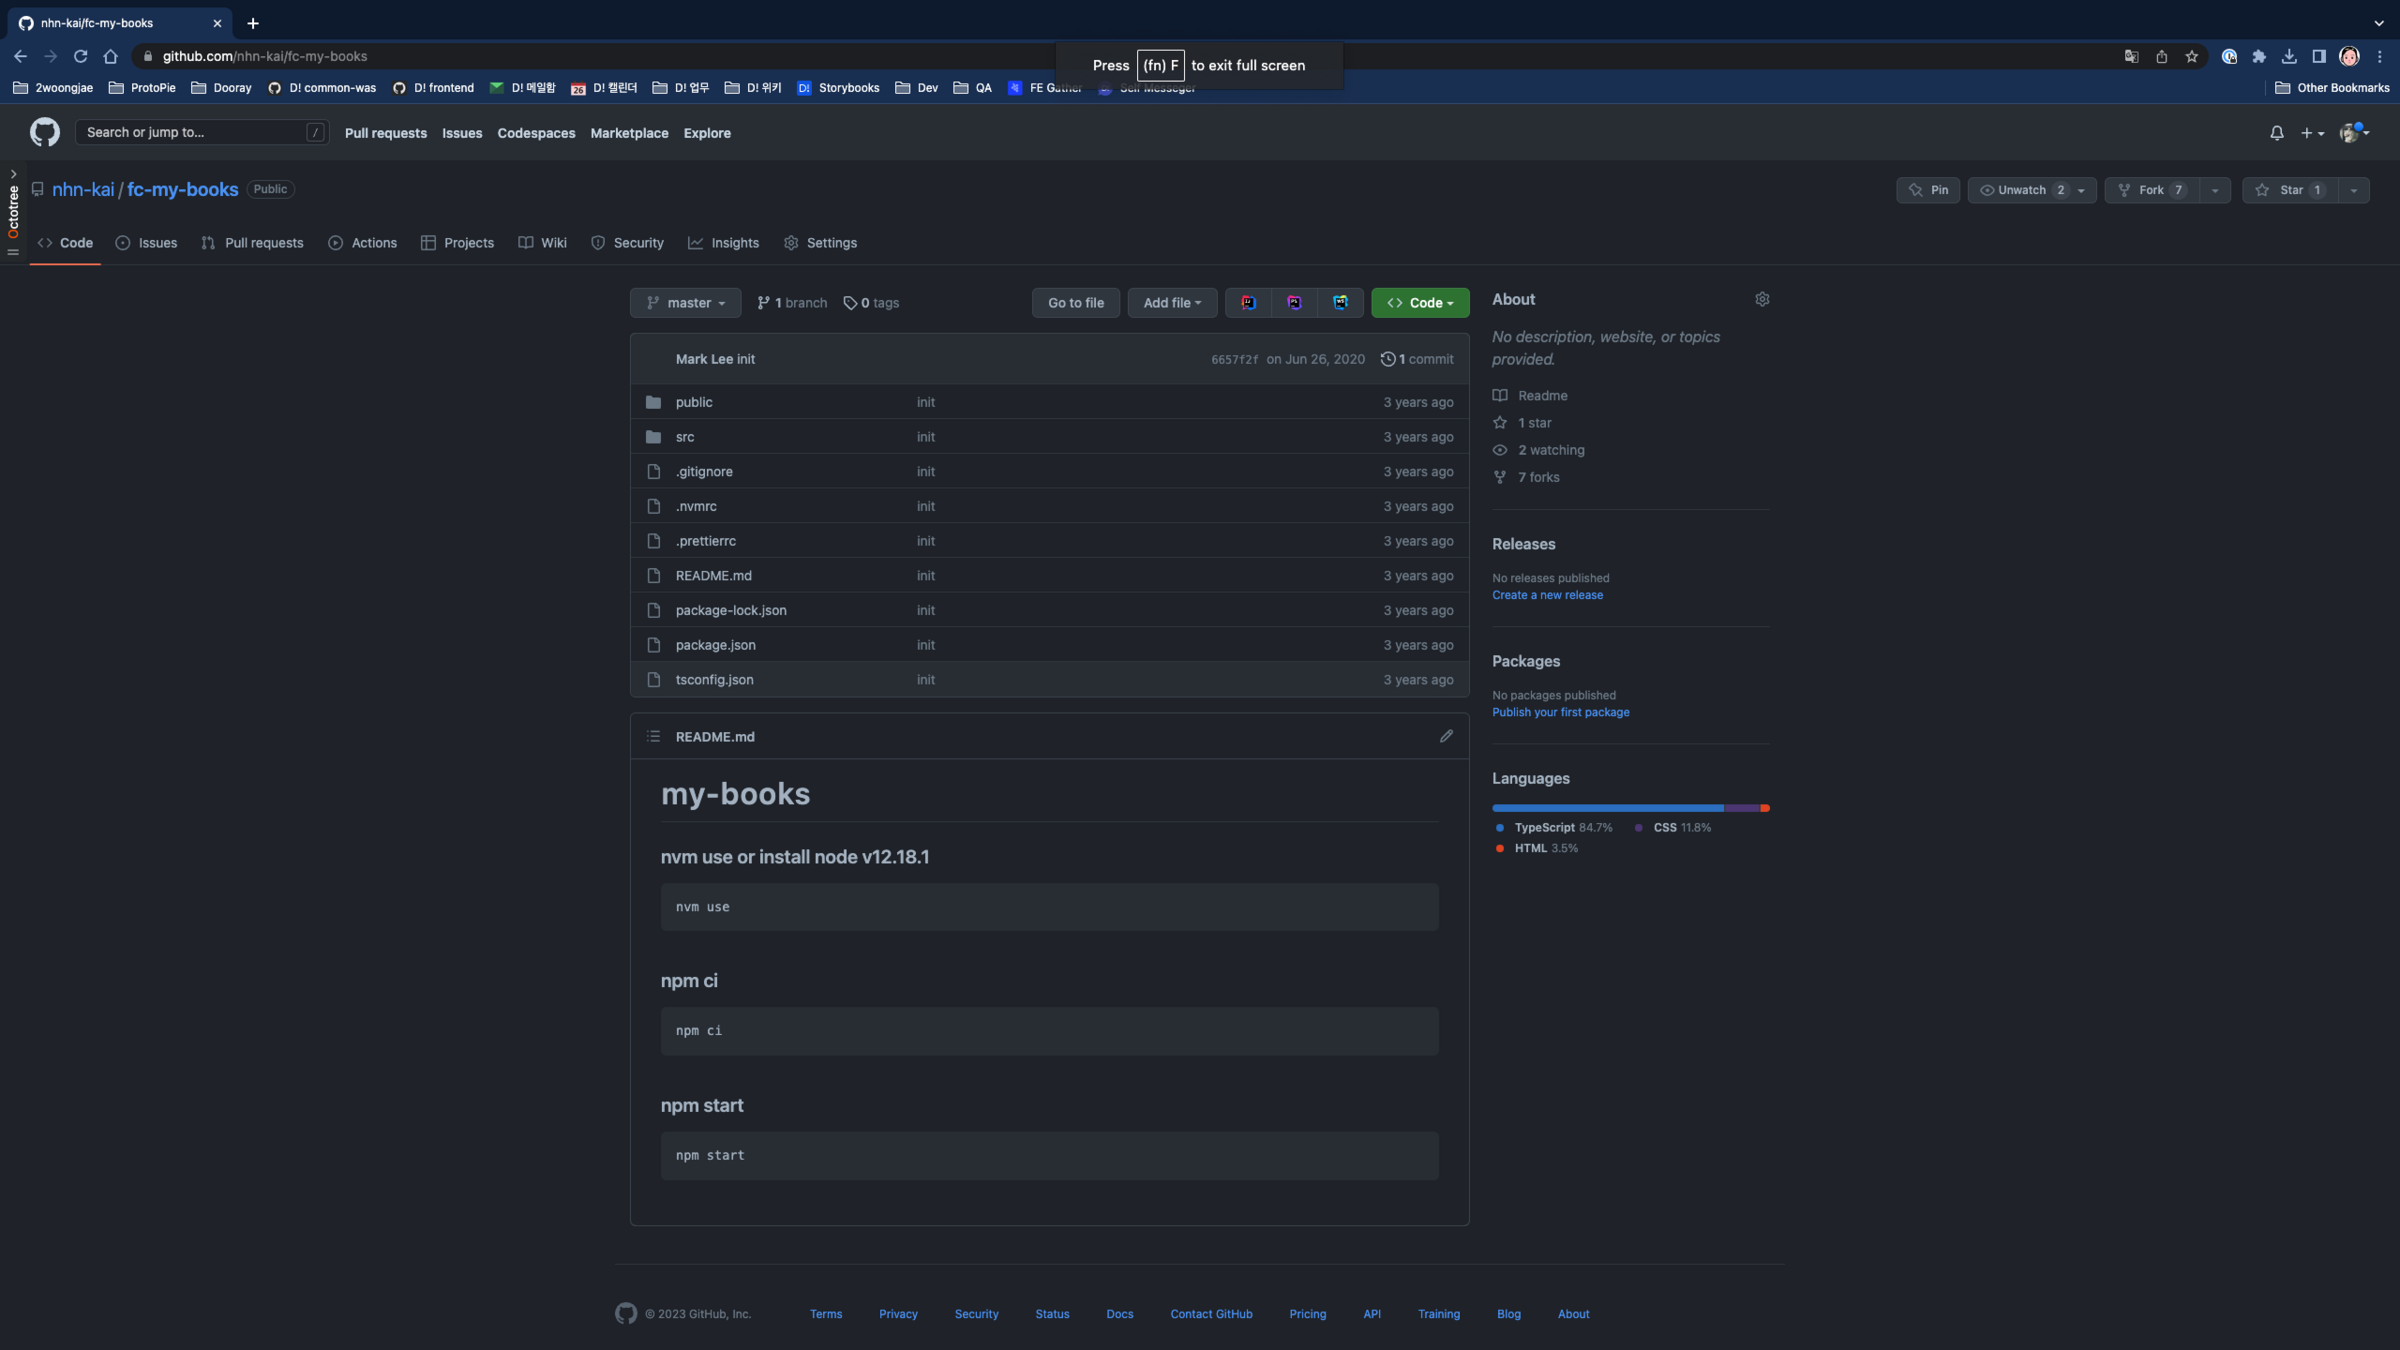Open the browser extensions puzzle icon
2400x1350 pixels.
point(2259,57)
